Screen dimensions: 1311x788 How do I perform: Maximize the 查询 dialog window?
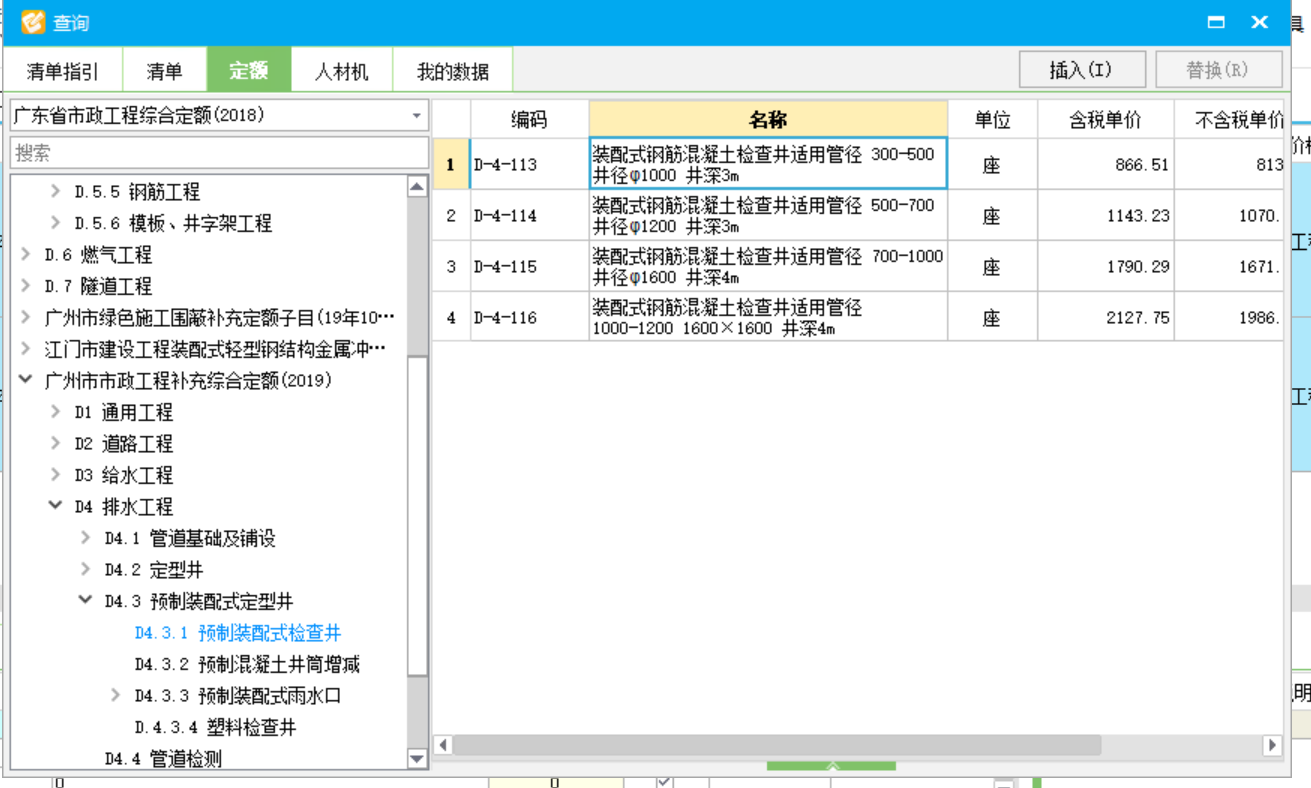click(x=1216, y=22)
